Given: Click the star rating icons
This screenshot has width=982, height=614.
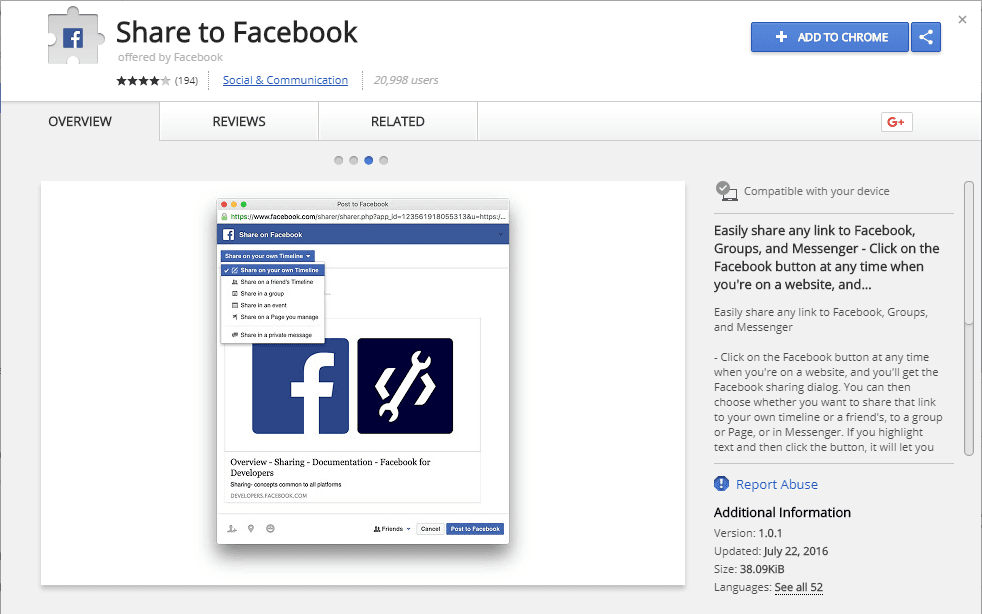Looking at the screenshot, I should pyautogui.click(x=143, y=80).
